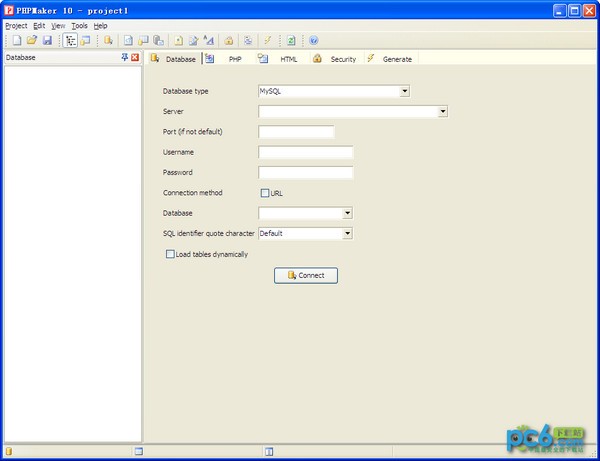
Task: Click the grey cylinder with pages toolbar icon
Action: coord(158,40)
